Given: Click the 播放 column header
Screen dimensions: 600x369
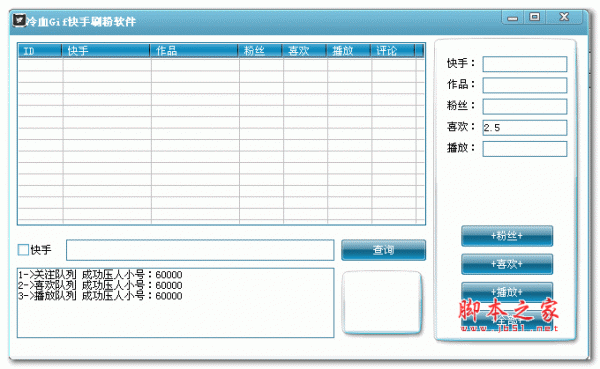Looking at the screenshot, I should tap(348, 51).
